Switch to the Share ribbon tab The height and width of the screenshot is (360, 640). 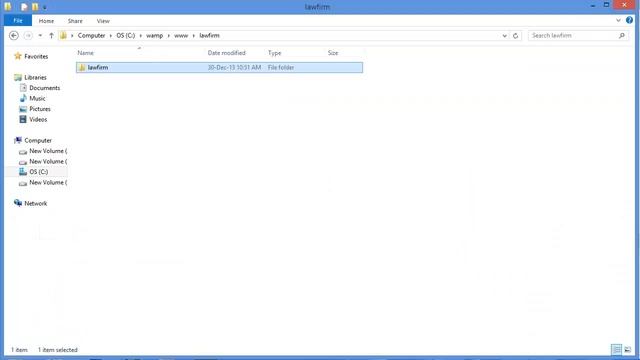click(x=75, y=21)
